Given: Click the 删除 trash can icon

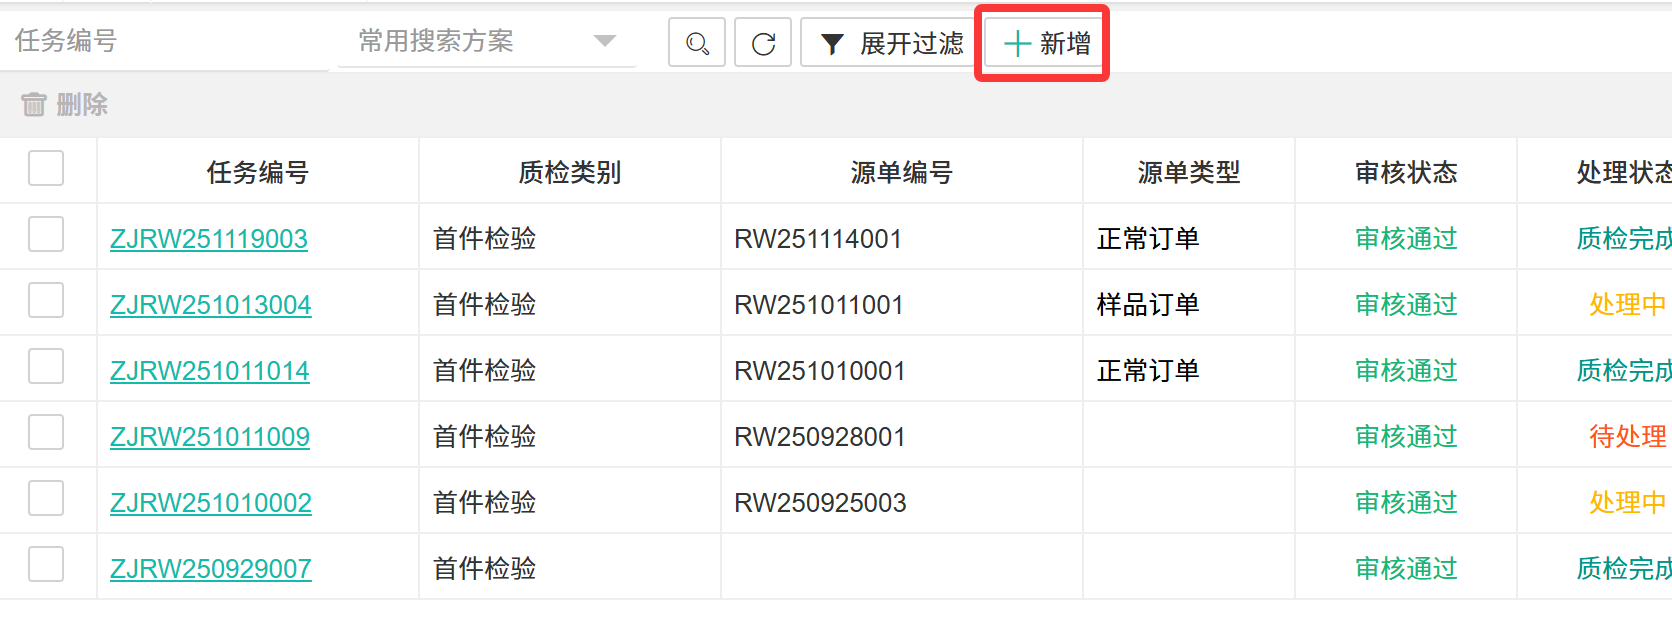Looking at the screenshot, I should pos(34,104).
